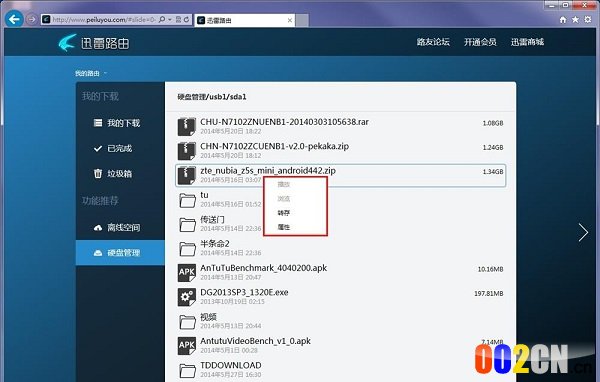The image size is (600, 382).
Task: Switch to the 硬盘管理 sidebar item
Action: pos(120,253)
